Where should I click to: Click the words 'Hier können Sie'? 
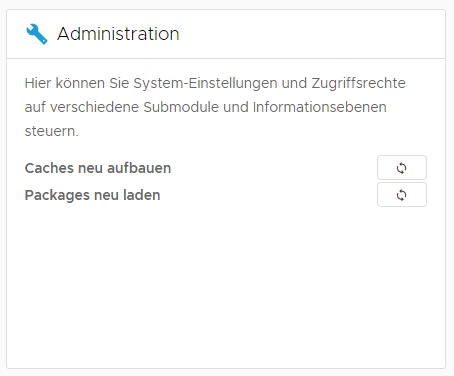77,83
